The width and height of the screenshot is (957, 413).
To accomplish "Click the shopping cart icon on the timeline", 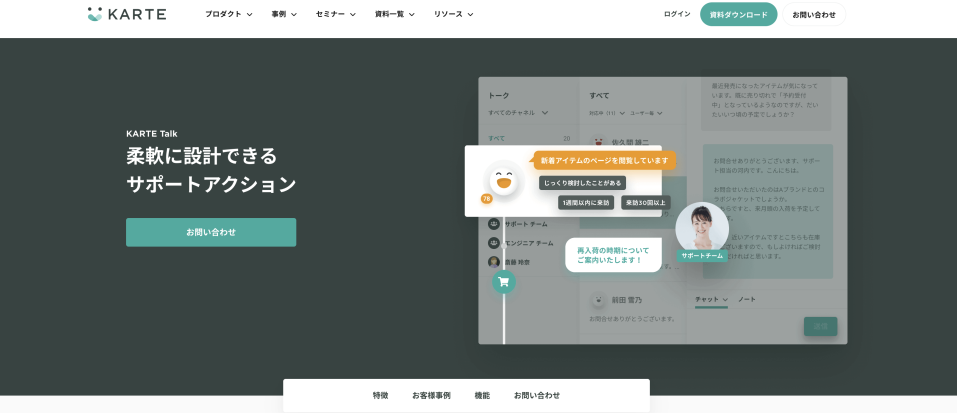I will coord(504,282).
